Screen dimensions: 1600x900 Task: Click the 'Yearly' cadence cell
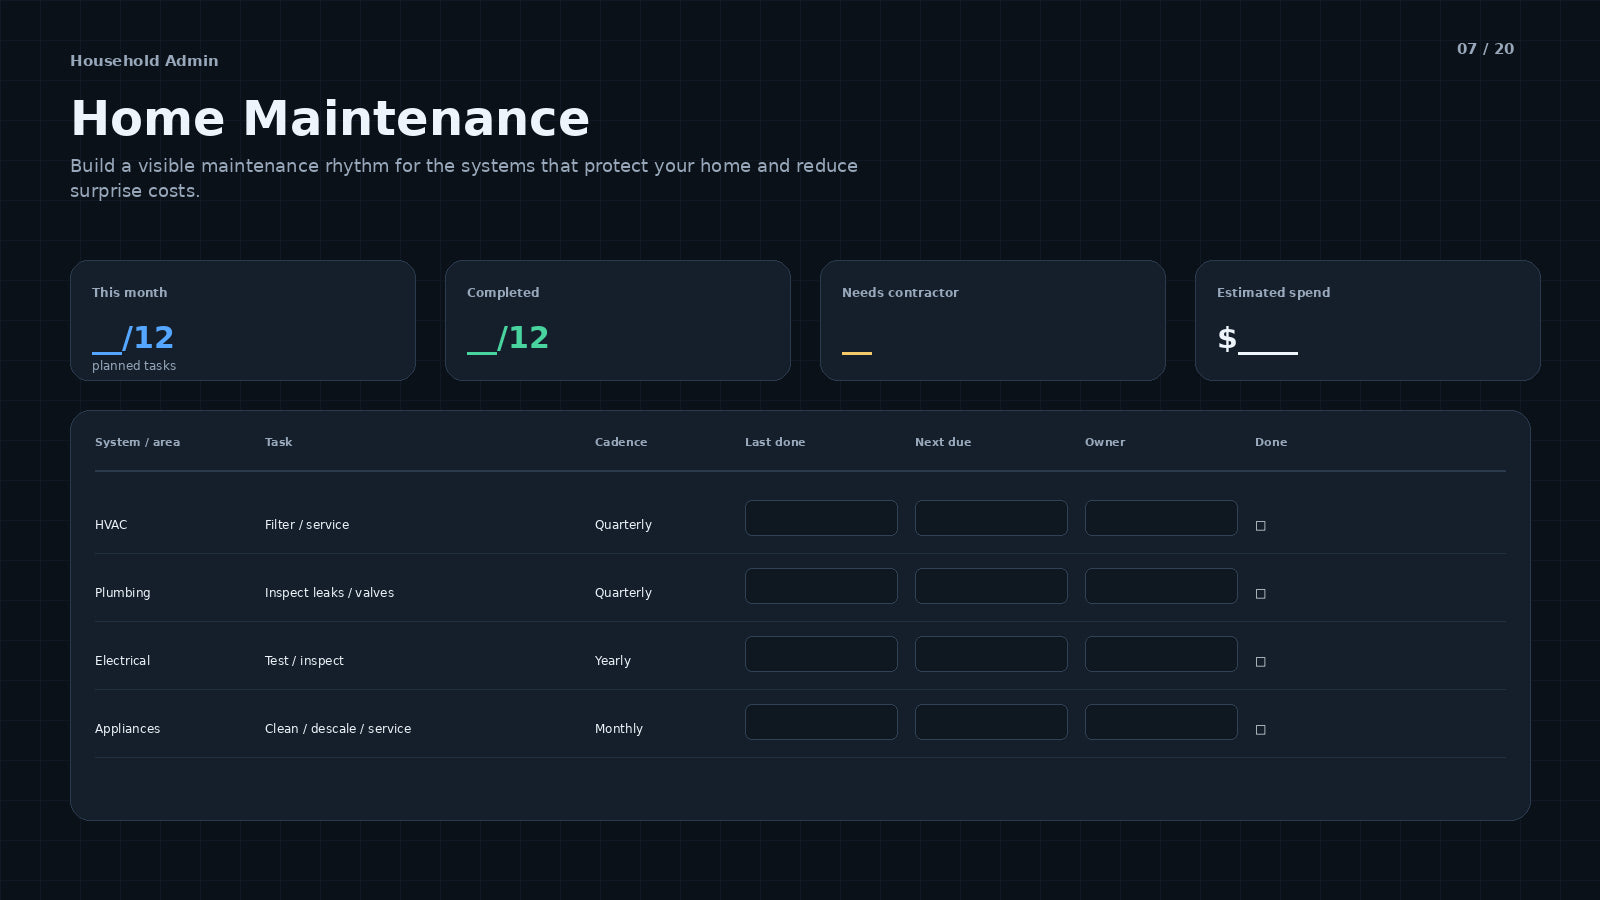pyautogui.click(x=613, y=661)
